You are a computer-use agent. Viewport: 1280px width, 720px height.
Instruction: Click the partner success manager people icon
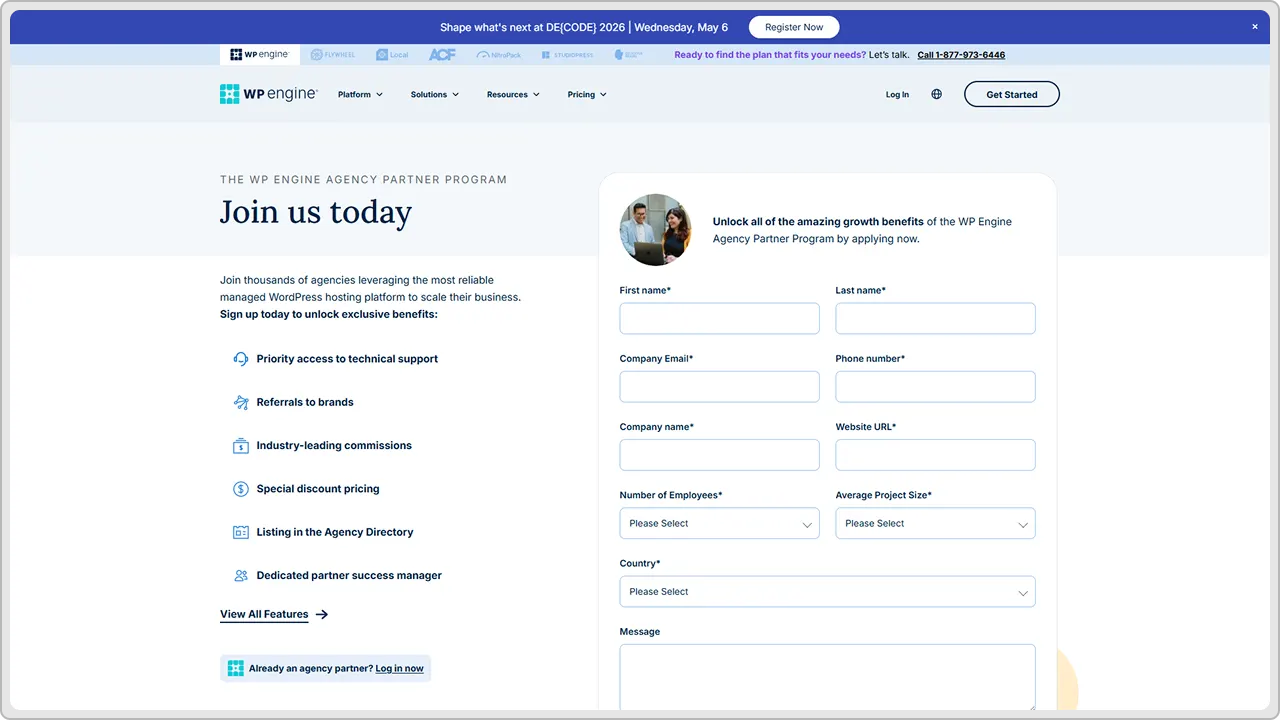point(241,576)
